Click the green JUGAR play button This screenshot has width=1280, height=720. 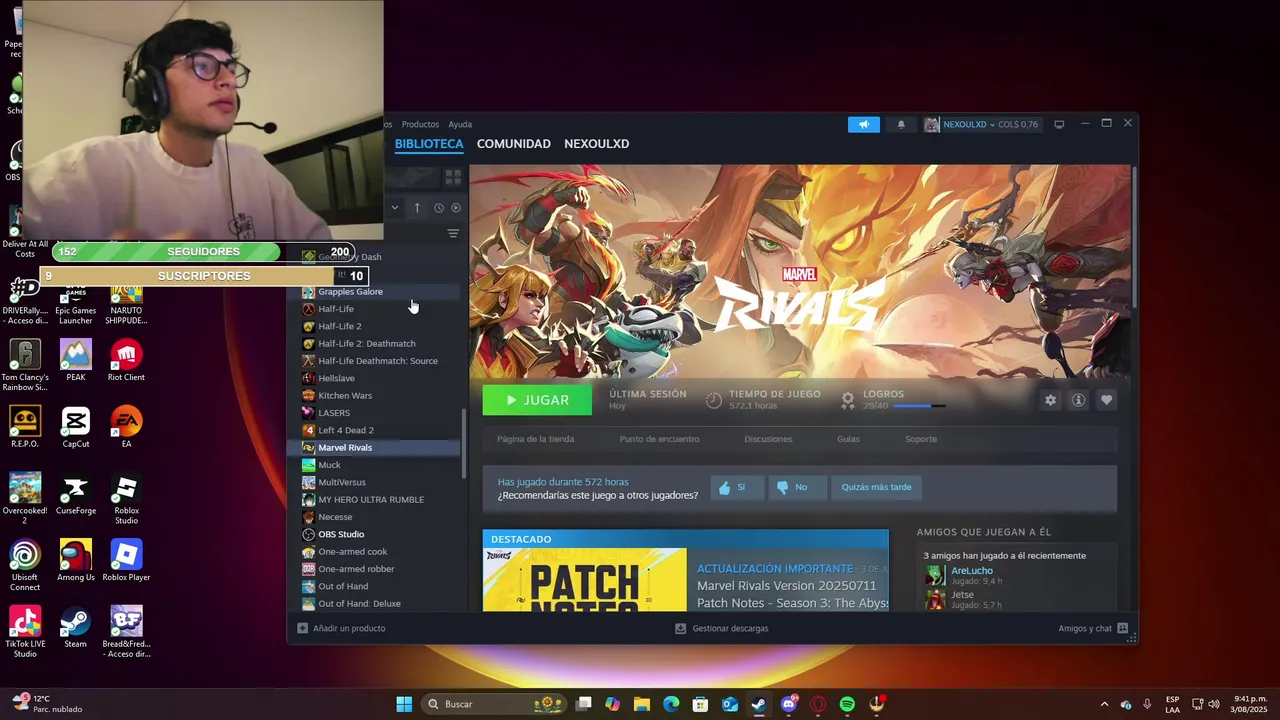pyautogui.click(x=537, y=400)
